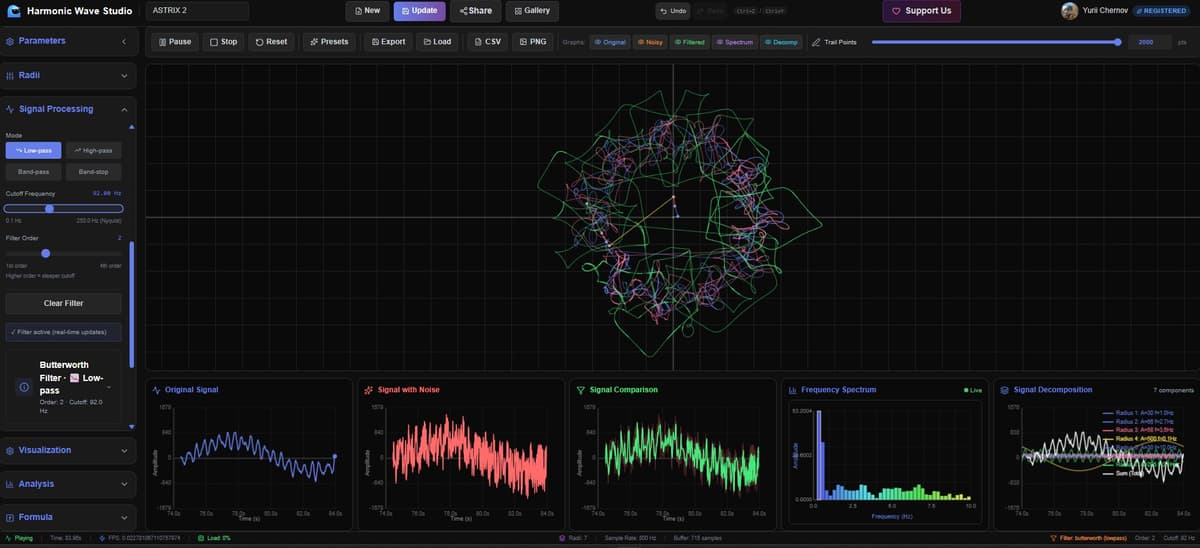Download data as CSV

pyautogui.click(x=486, y=42)
